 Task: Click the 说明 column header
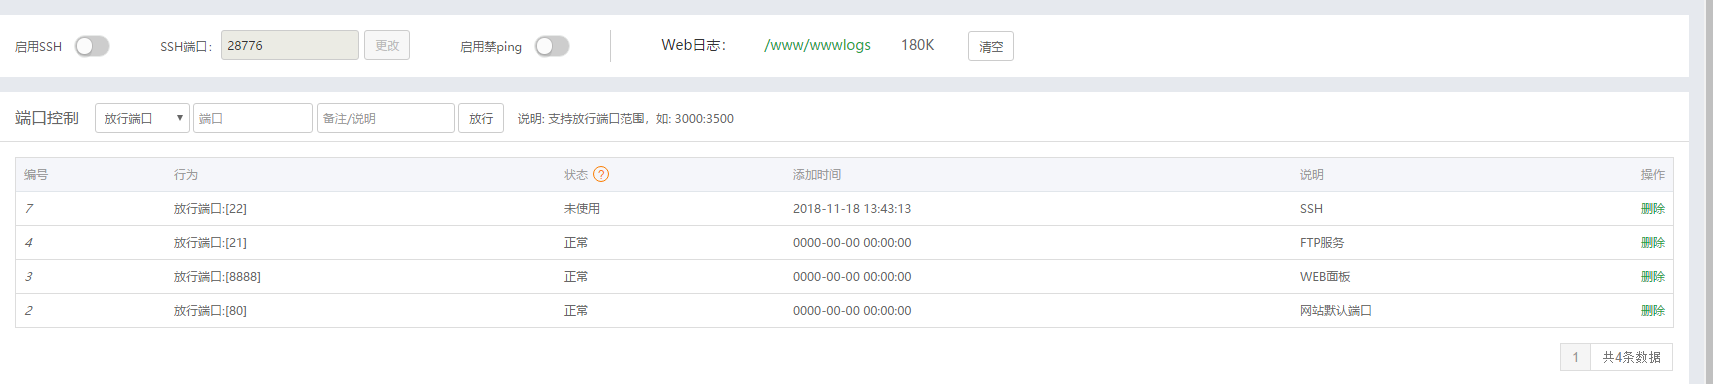click(x=1312, y=174)
